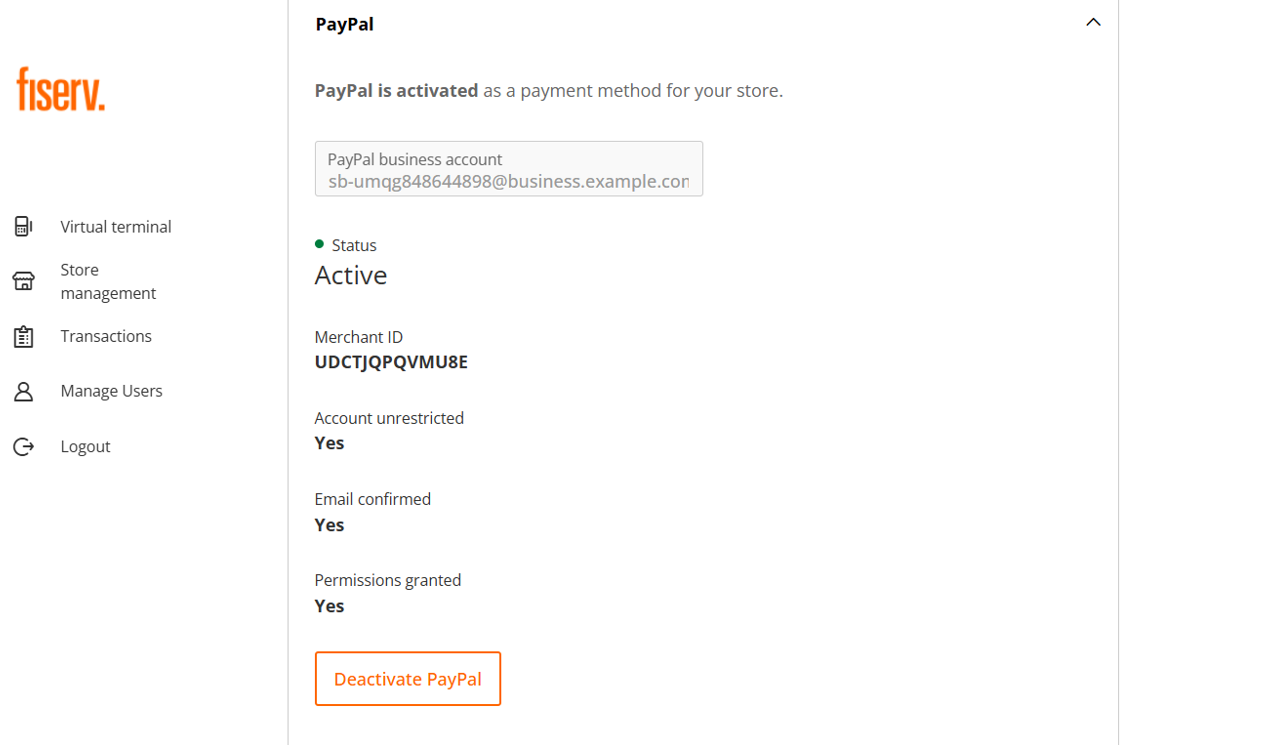This screenshot has height=745, width=1263.
Task: Click the green Status indicator dot
Action: tap(319, 244)
